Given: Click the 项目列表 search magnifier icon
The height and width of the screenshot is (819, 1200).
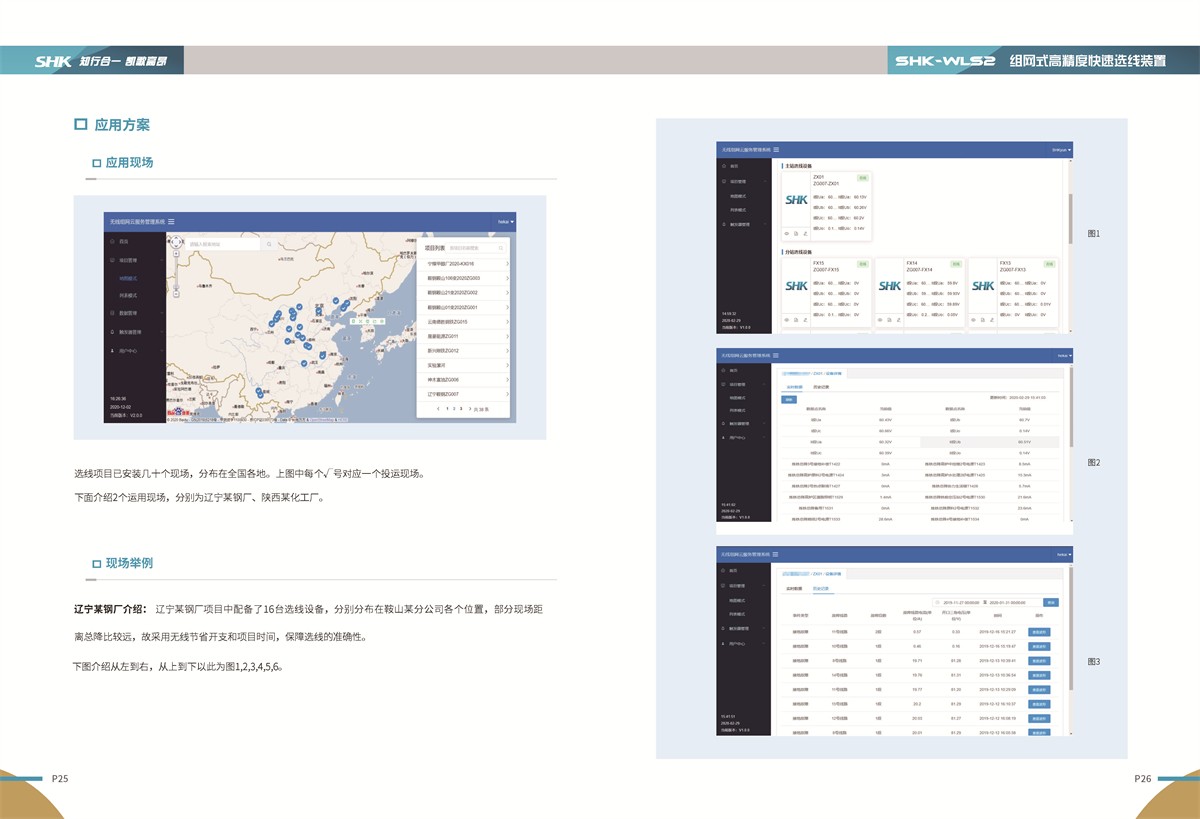Looking at the screenshot, I should pyautogui.click(x=500, y=247).
